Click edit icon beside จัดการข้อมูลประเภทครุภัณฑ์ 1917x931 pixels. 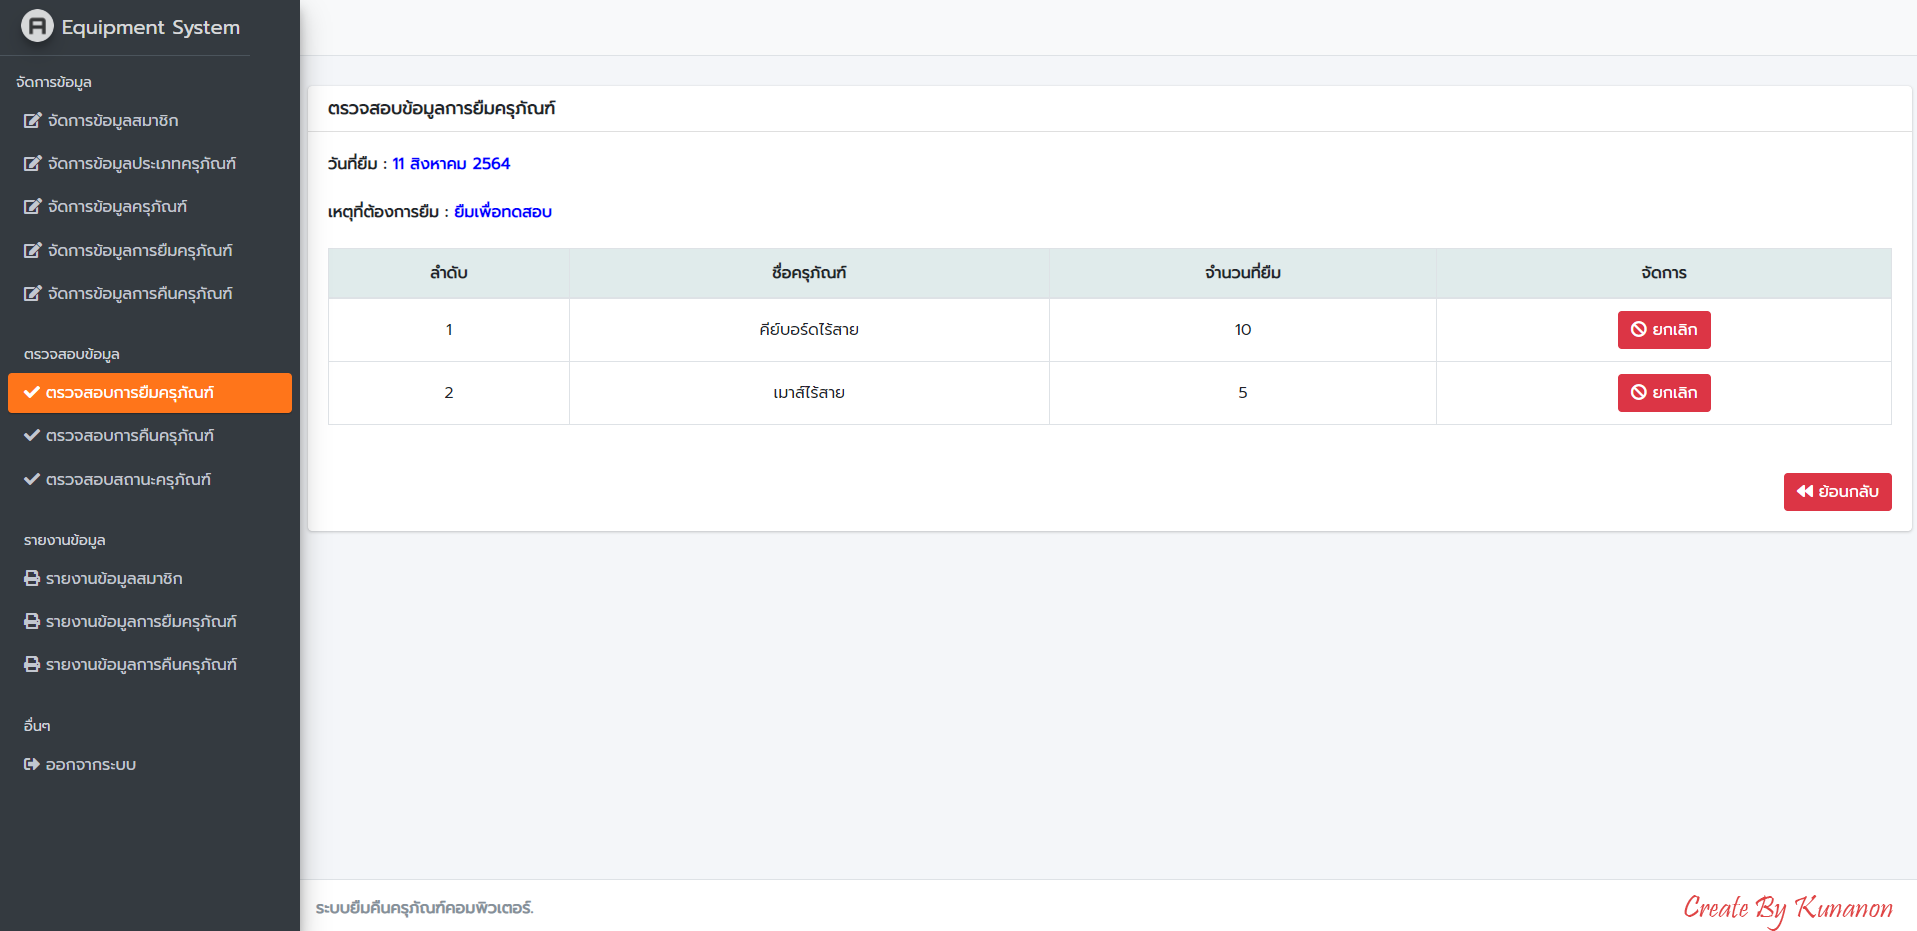[32, 164]
